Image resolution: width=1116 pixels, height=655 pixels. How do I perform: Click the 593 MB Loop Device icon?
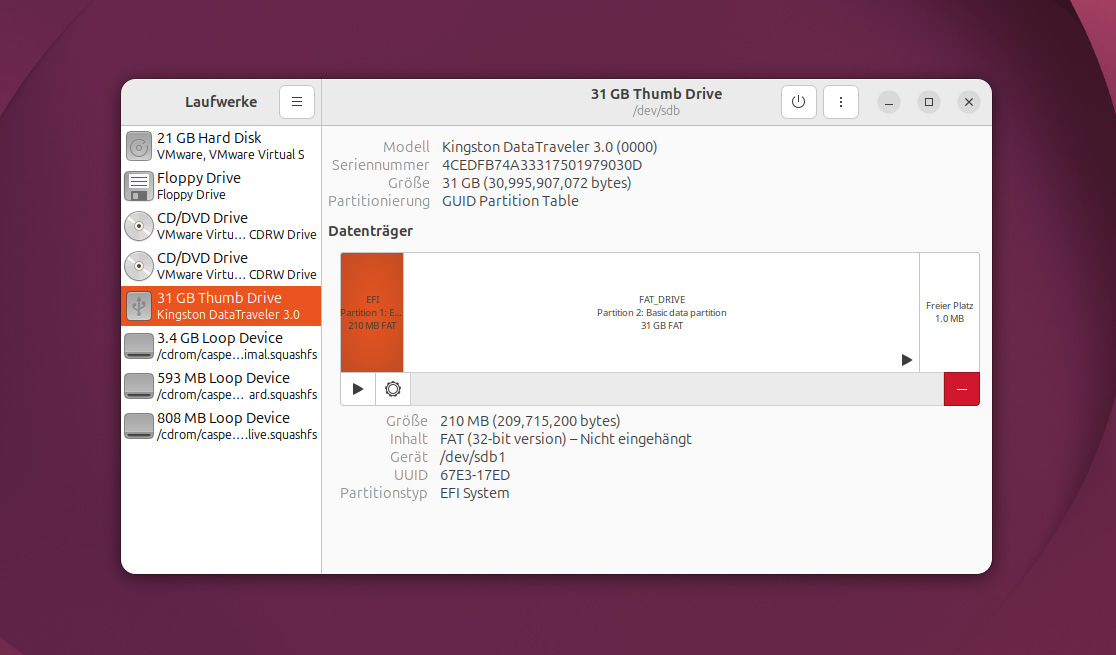(x=139, y=386)
